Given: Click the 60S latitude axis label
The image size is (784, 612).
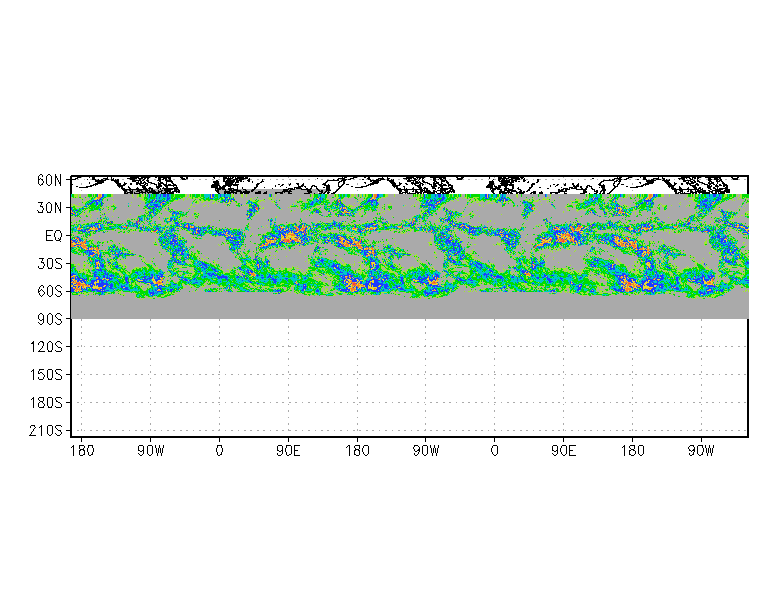Looking at the screenshot, I should (50, 291).
